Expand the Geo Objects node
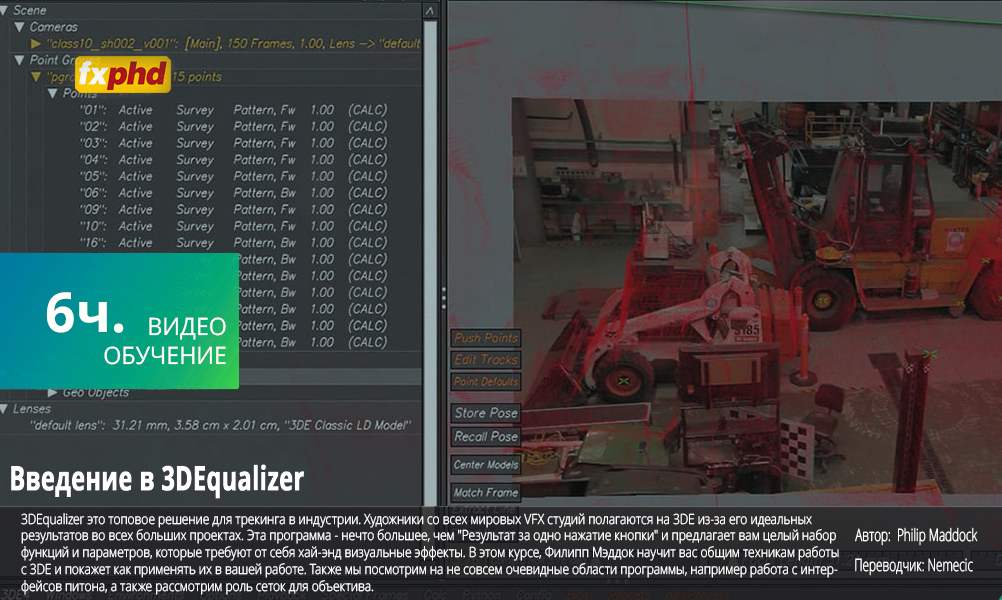This screenshot has width=1002, height=600. (x=53, y=393)
